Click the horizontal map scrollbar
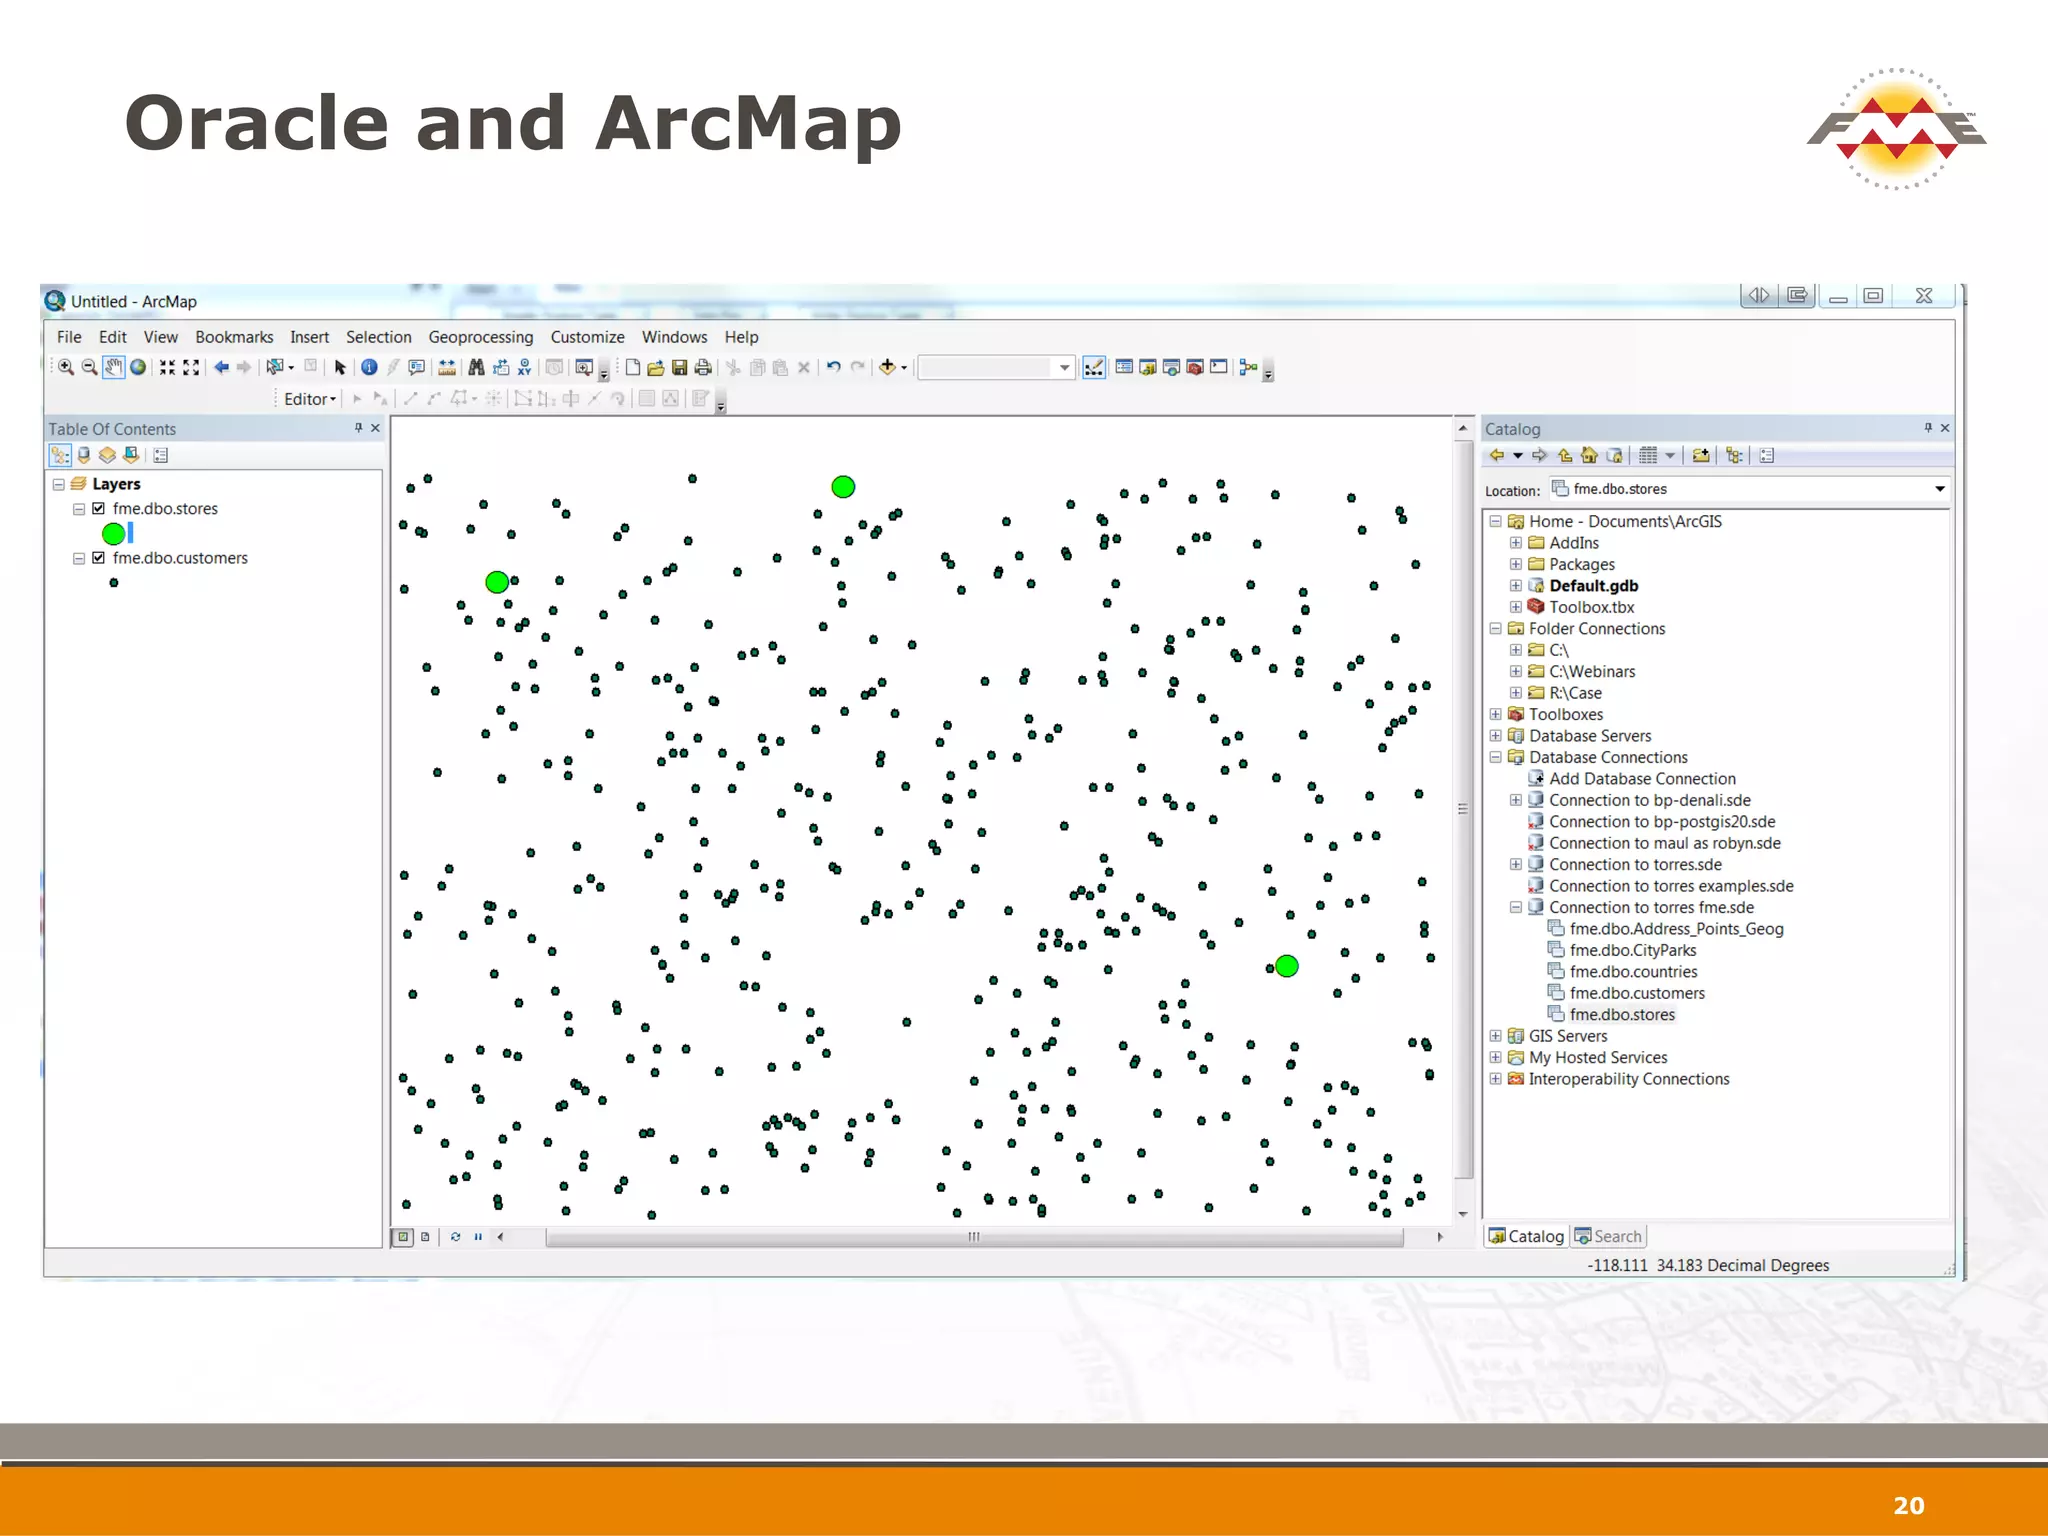The image size is (2048, 1536). (x=974, y=1237)
